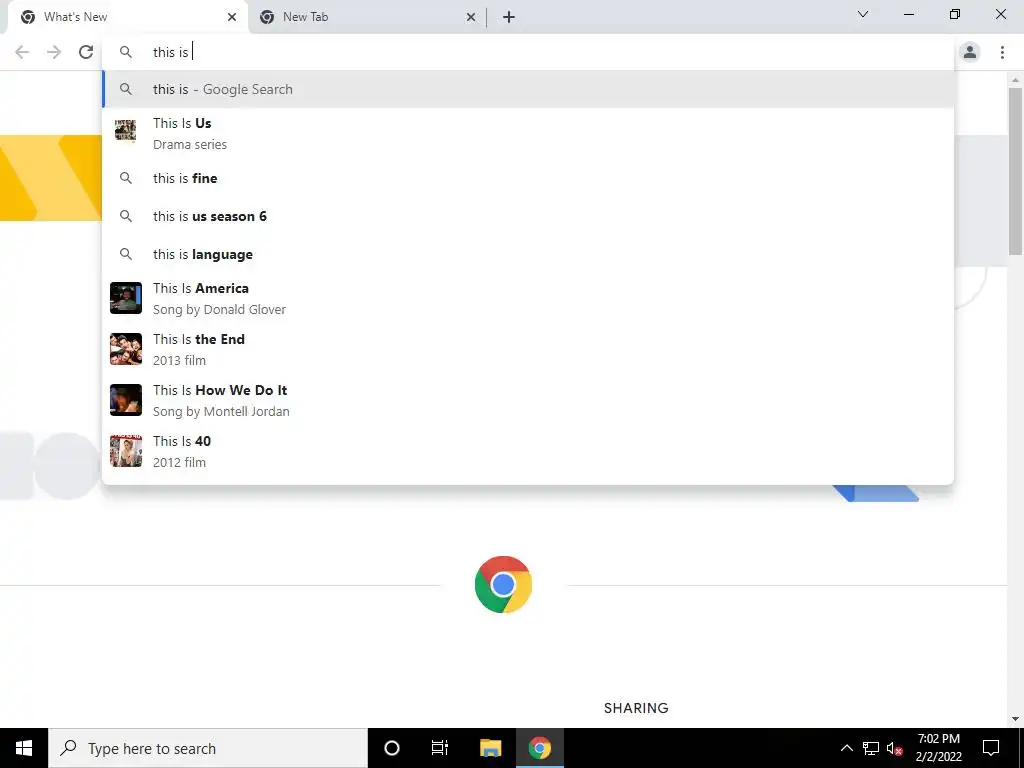Screen dimensions: 1024x768
Task: Select 'this is - Google Search' suggestion
Action: point(528,89)
